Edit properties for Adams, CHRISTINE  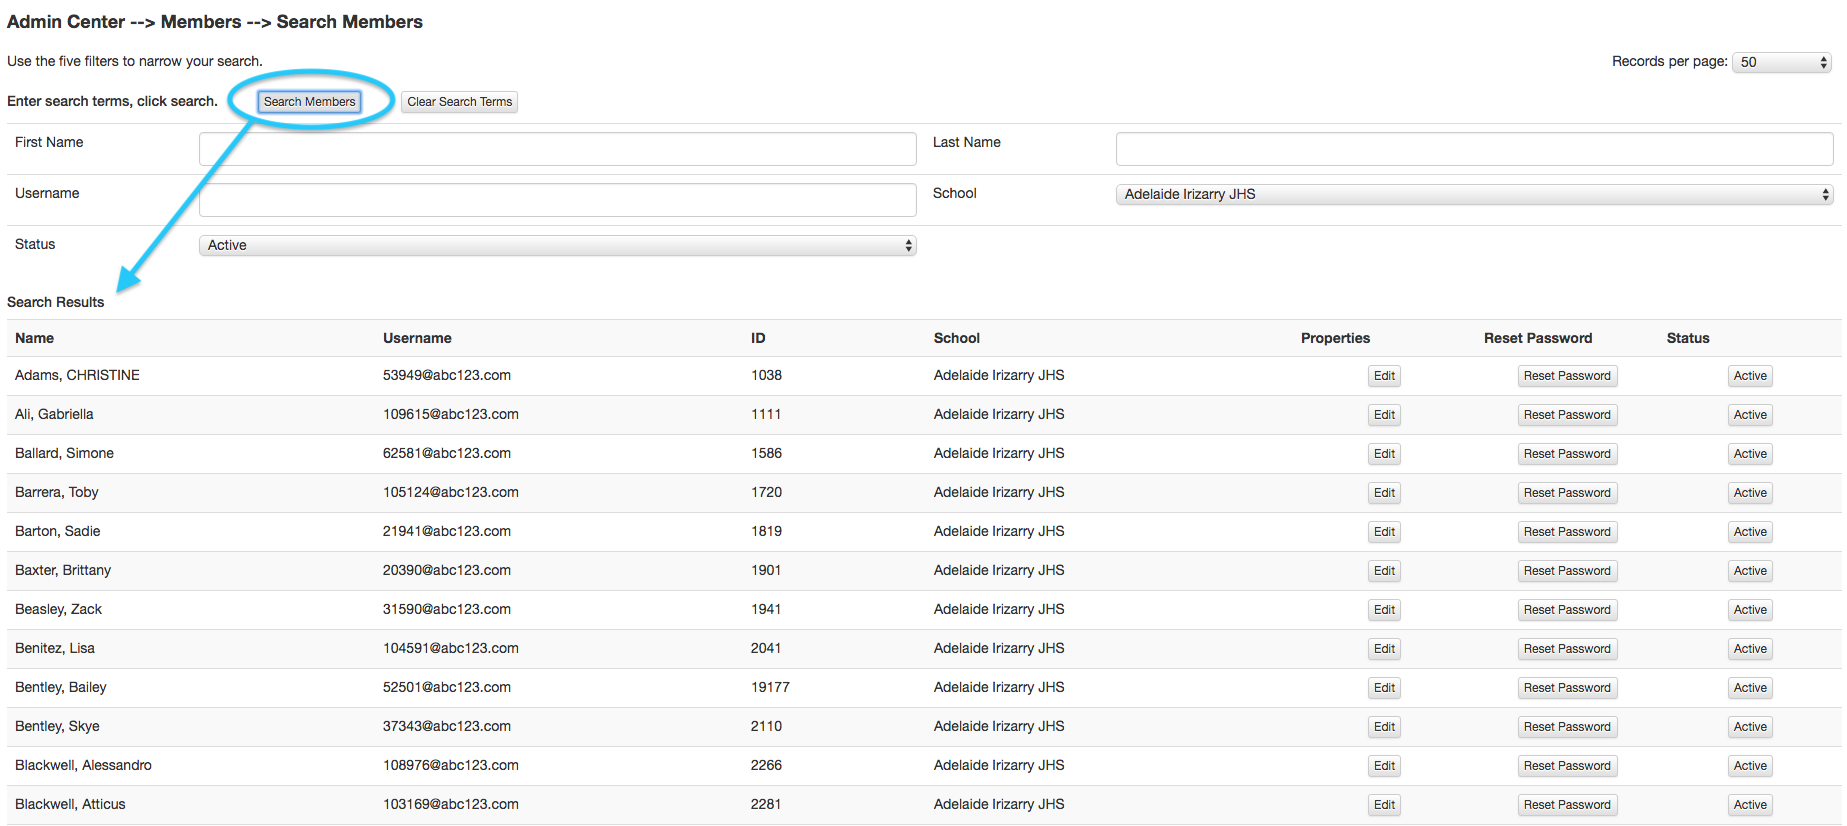tap(1384, 376)
